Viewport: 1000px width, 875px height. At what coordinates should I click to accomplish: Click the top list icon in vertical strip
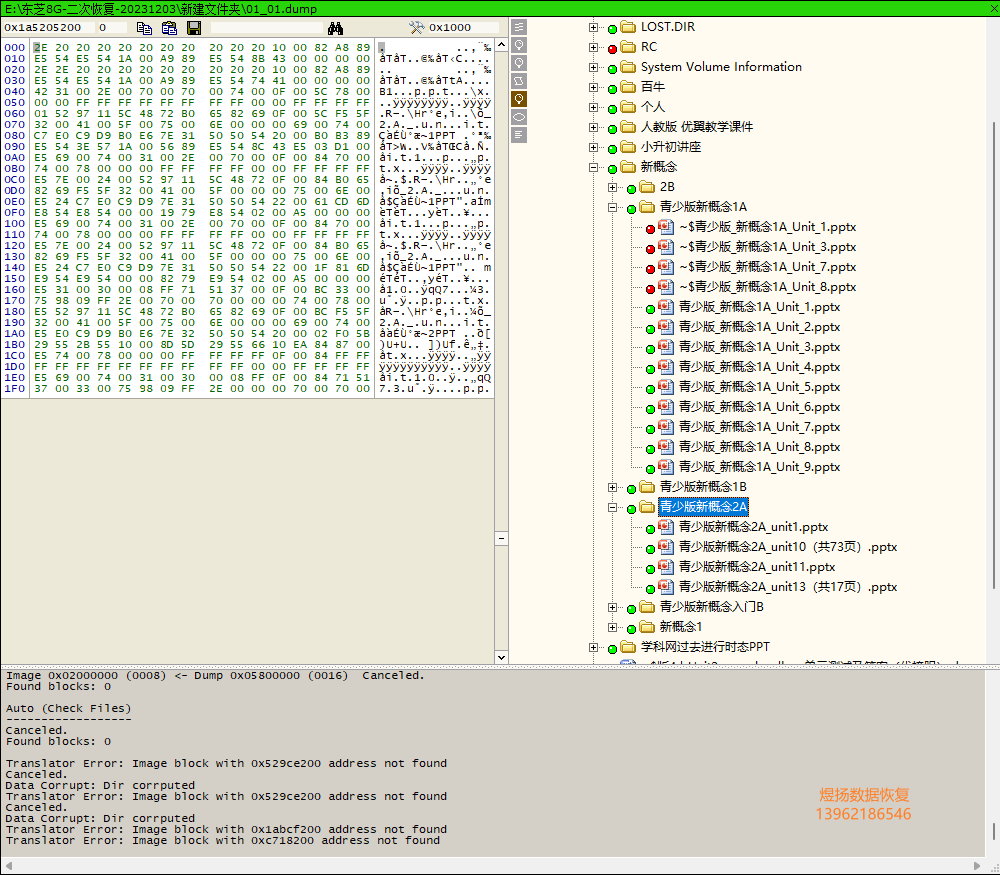tap(519, 27)
